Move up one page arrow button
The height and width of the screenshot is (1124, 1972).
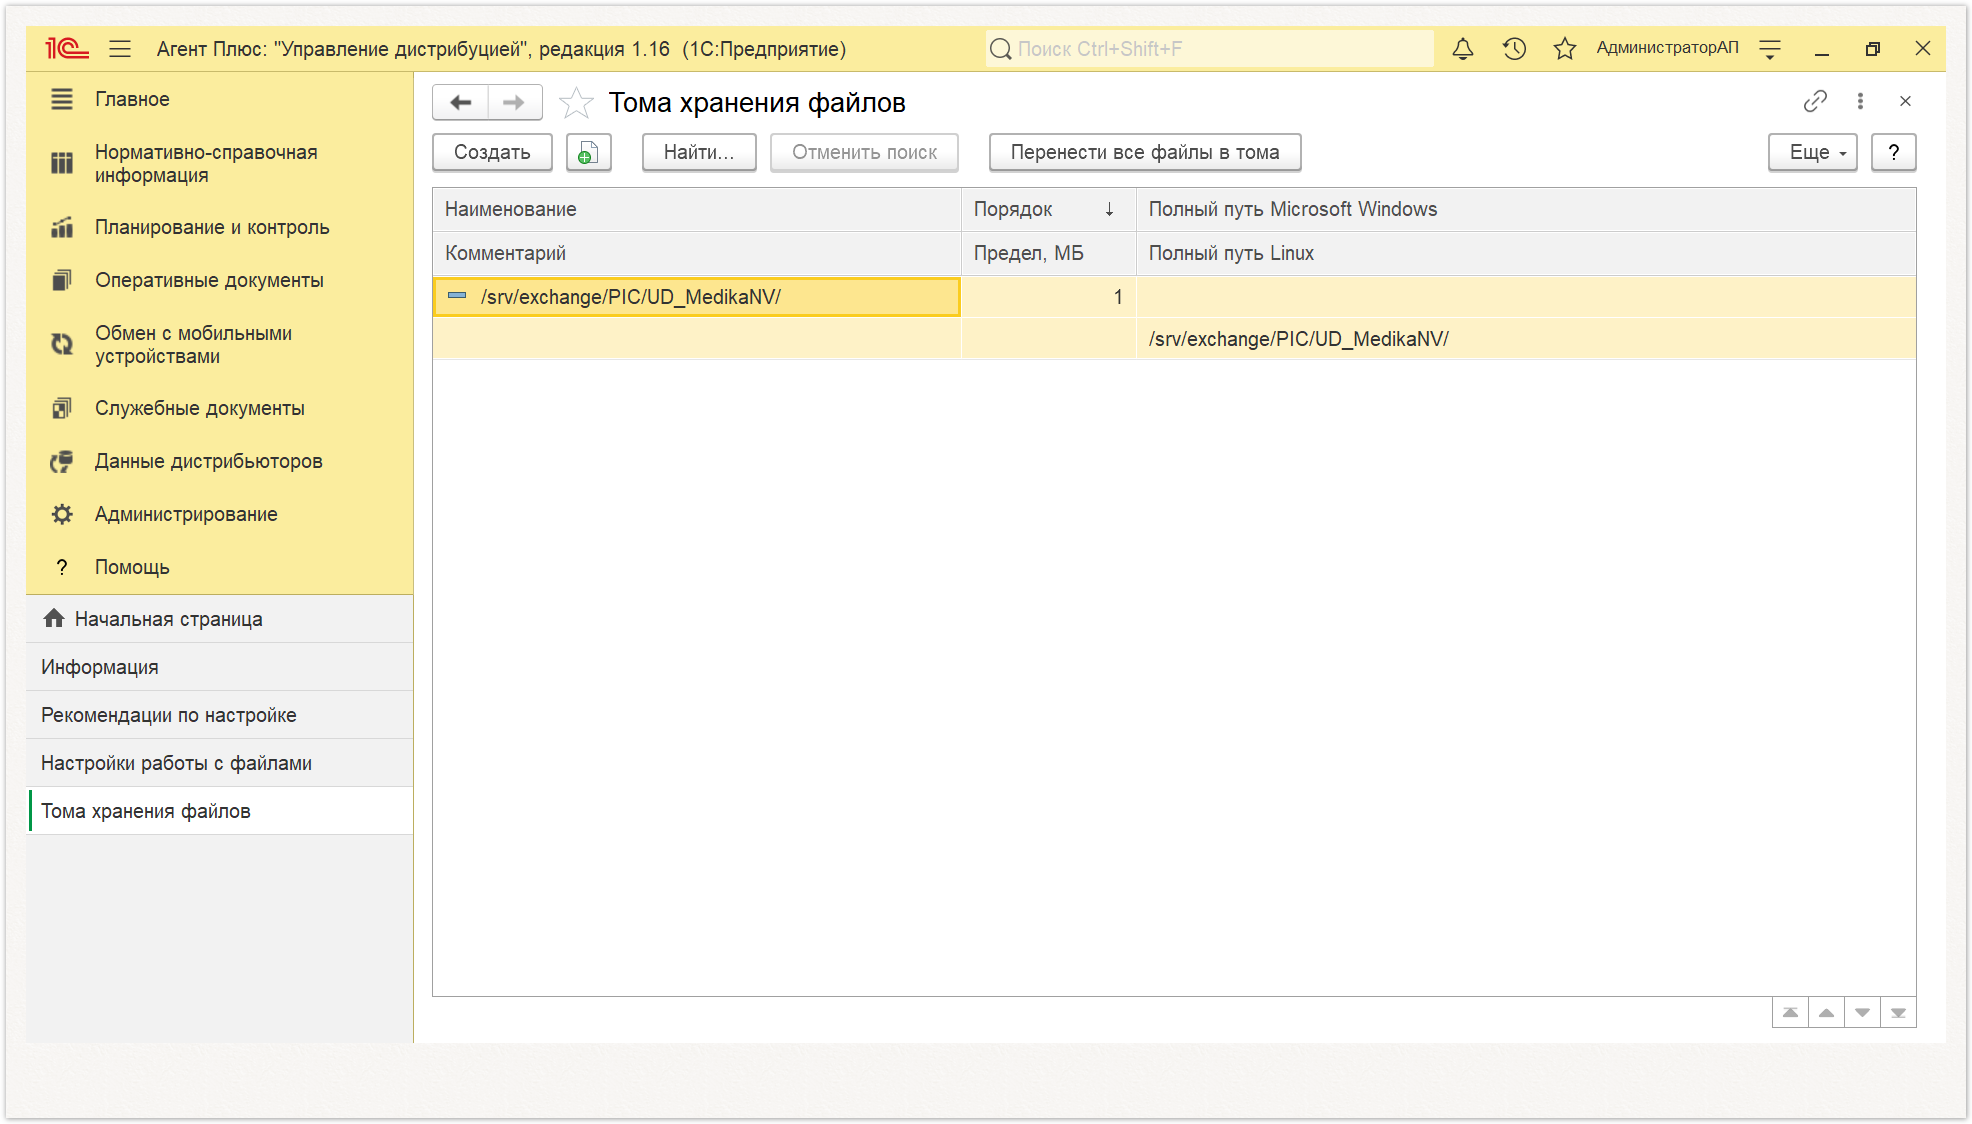point(1826,1013)
